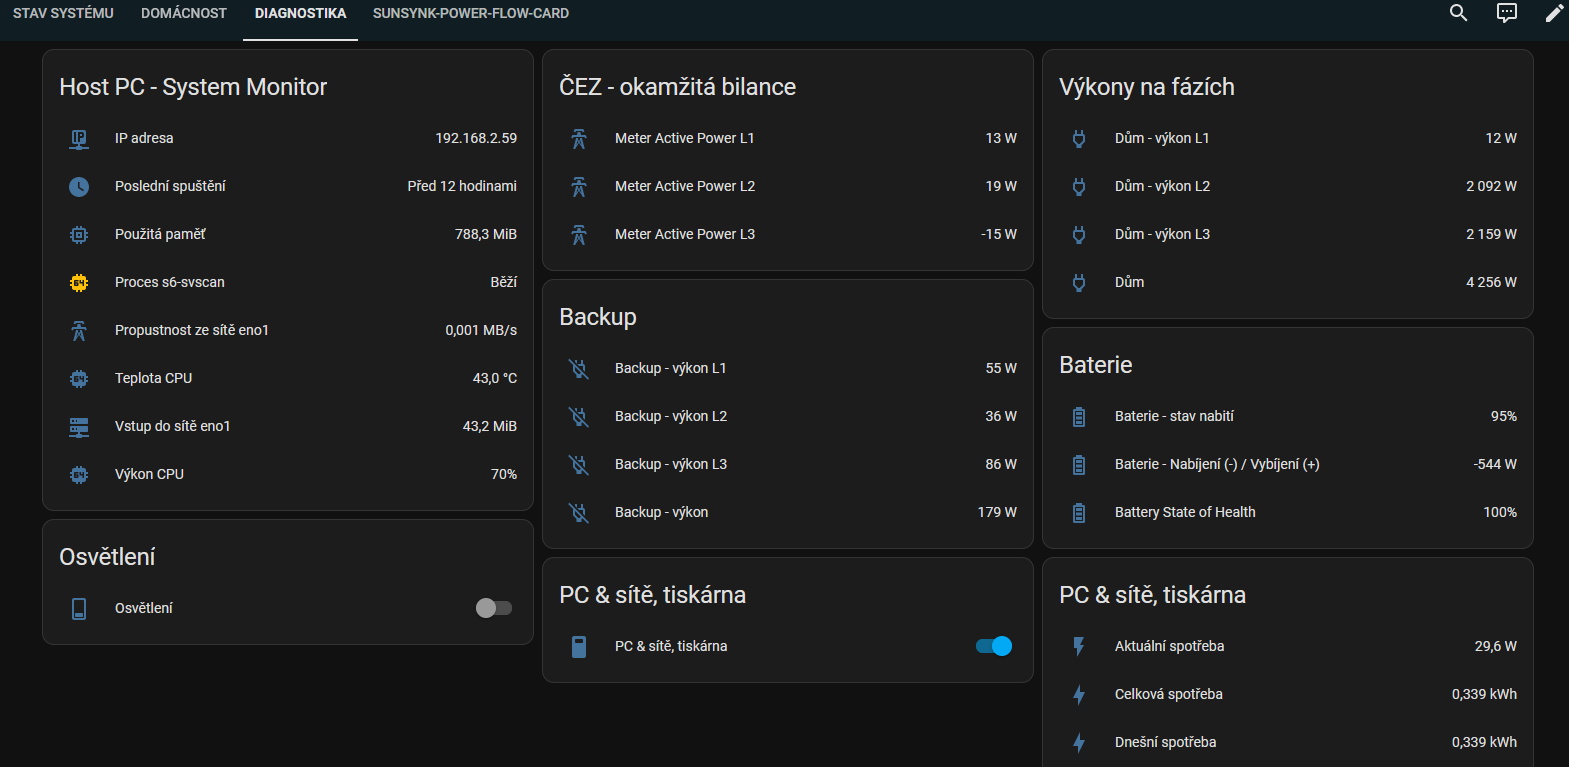Screen dimensions: 1569x767
Task: Click the Backup - výkon L1 icon
Action: (579, 369)
